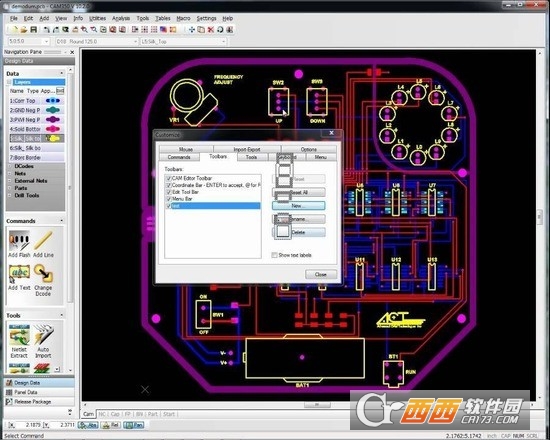Click the blue Move crosshair toolbar icon
Screen dimensions: 550x440
click(192, 30)
